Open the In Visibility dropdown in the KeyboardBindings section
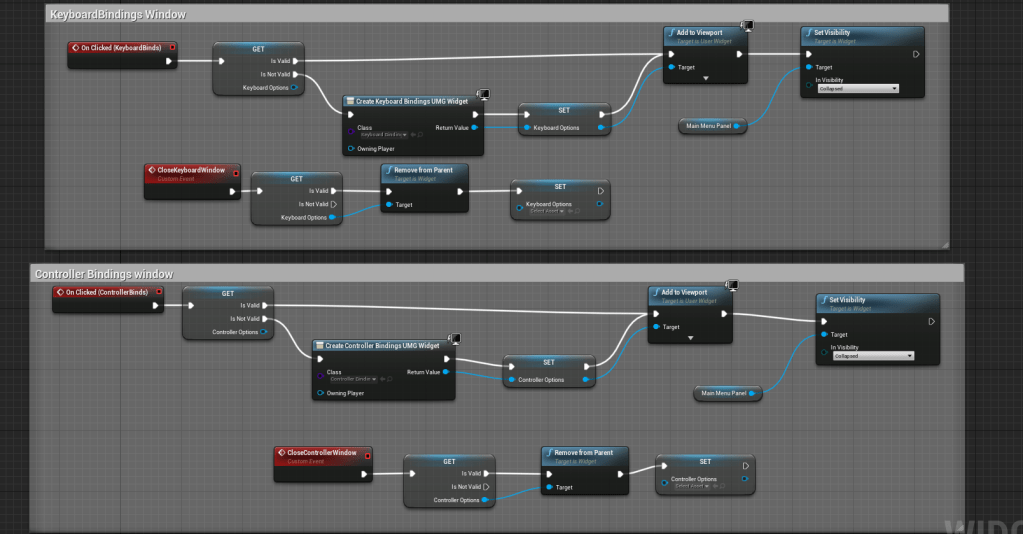The height and width of the screenshot is (534, 1023). pyautogui.click(x=857, y=89)
